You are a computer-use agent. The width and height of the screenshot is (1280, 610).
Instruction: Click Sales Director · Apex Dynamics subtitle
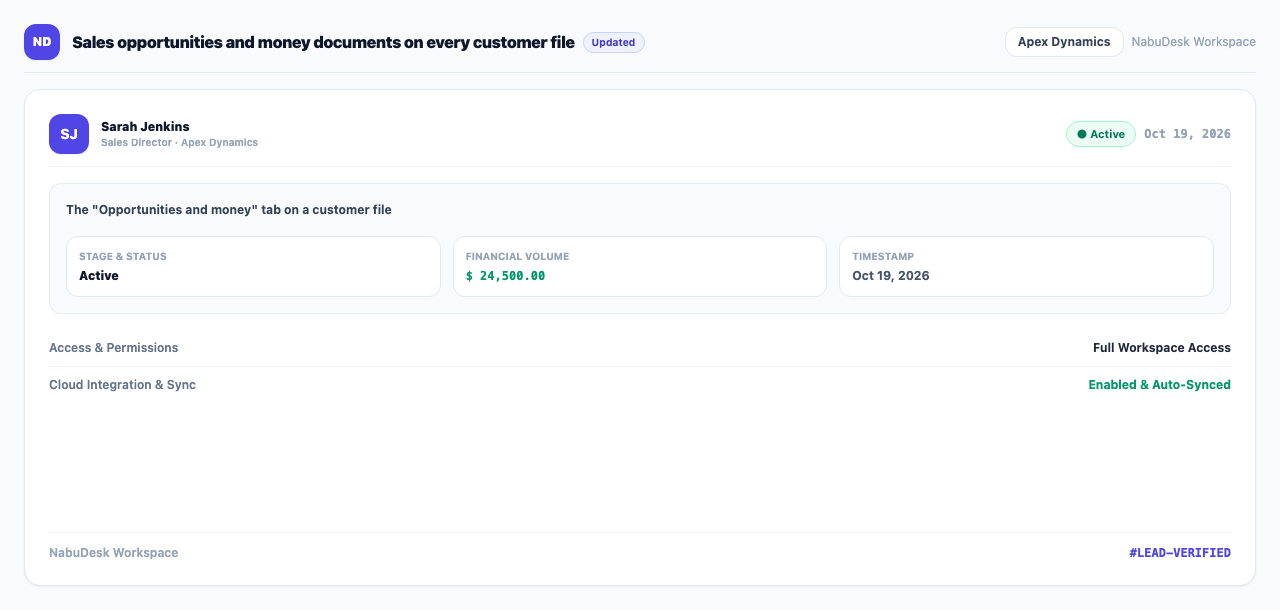tap(179, 143)
